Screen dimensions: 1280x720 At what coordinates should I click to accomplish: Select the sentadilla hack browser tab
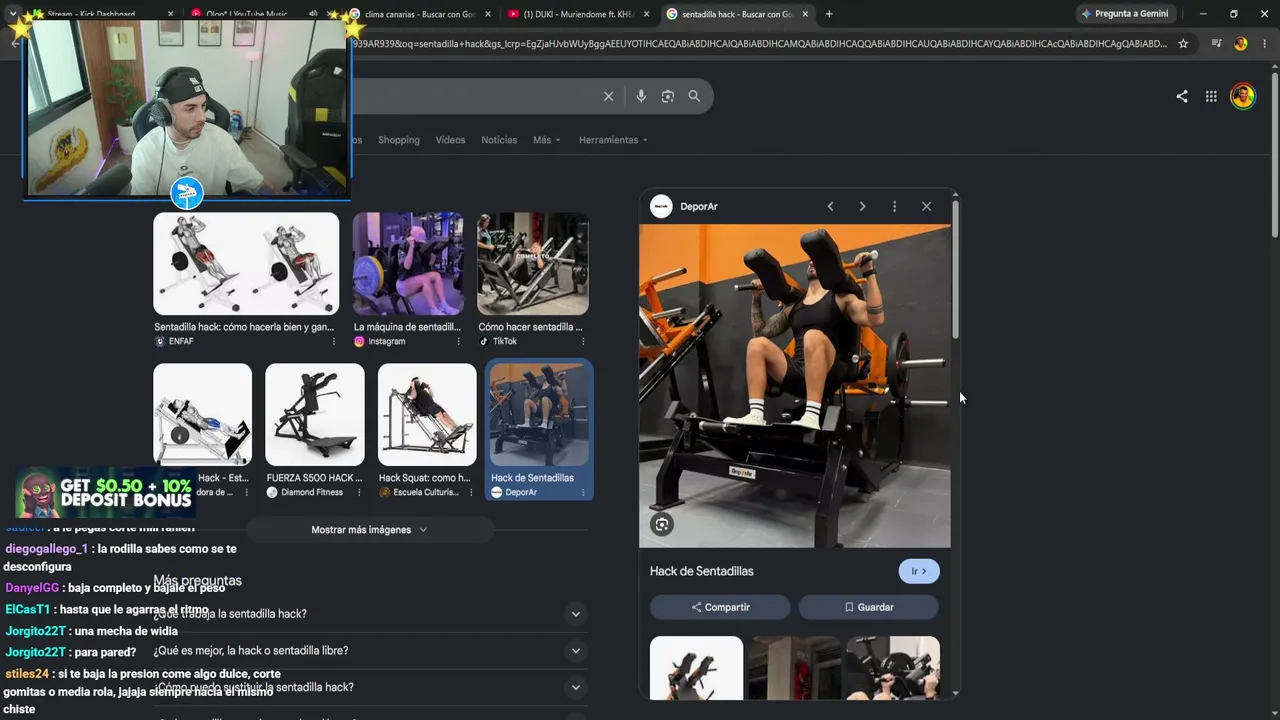(x=737, y=14)
